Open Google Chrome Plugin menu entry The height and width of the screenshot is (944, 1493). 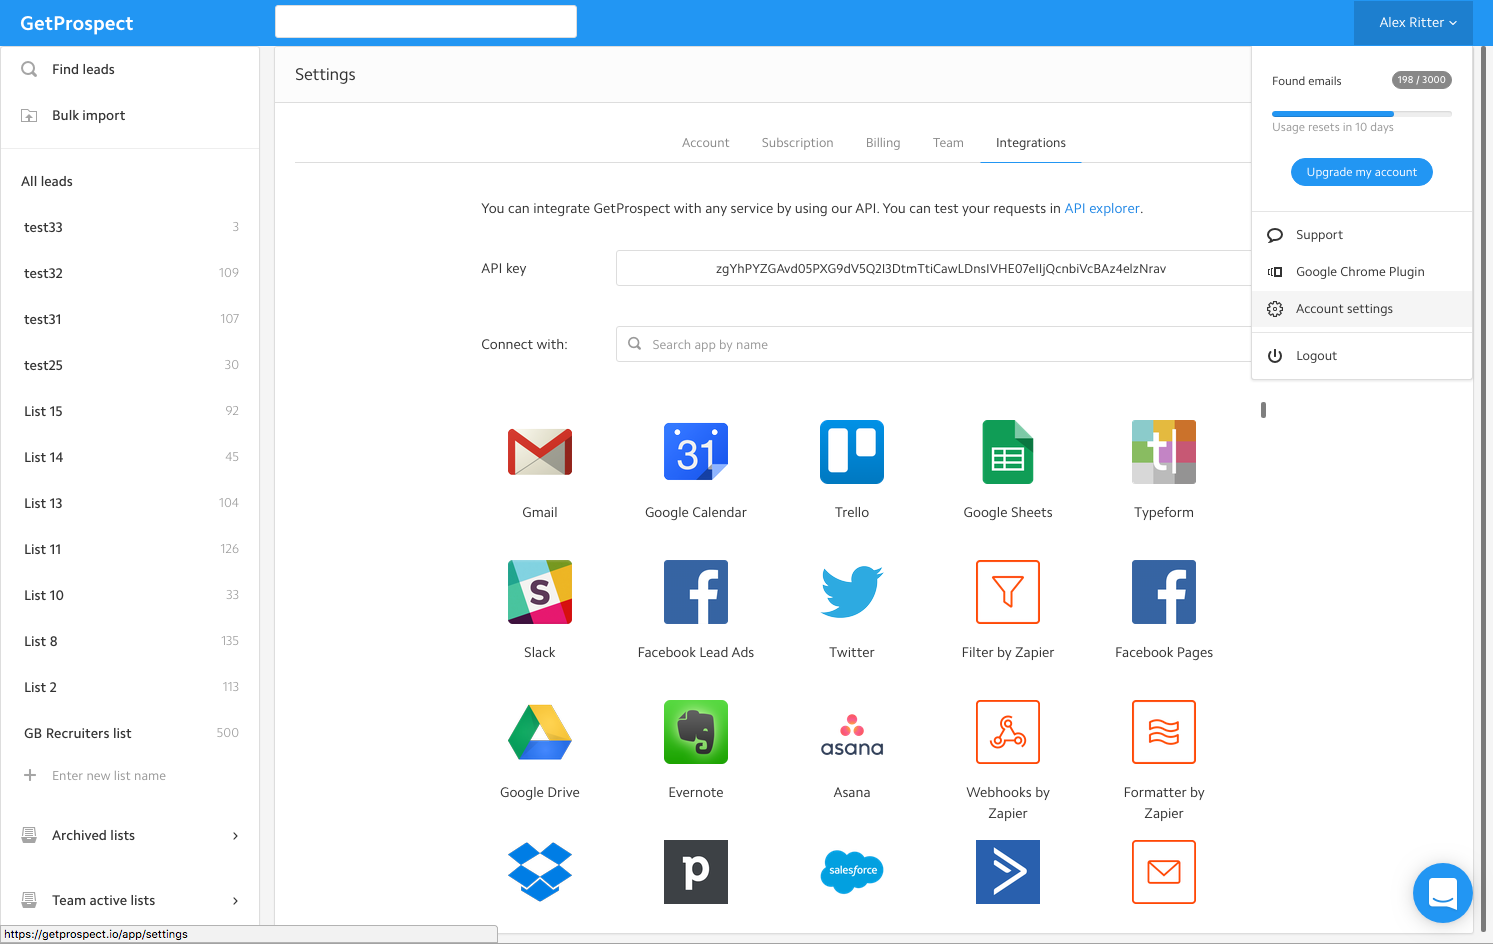tap(1362, 272)
